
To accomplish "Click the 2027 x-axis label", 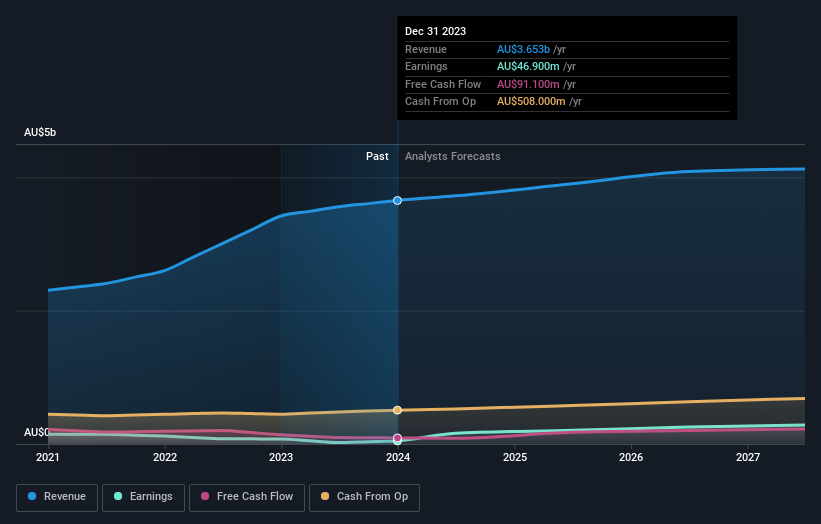I will (748, 457).
